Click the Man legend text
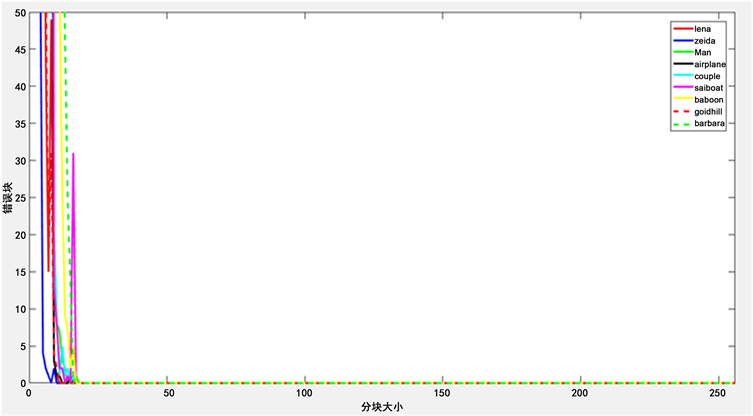The height and width of the screenshot is (416, 753). coord(702,52)
